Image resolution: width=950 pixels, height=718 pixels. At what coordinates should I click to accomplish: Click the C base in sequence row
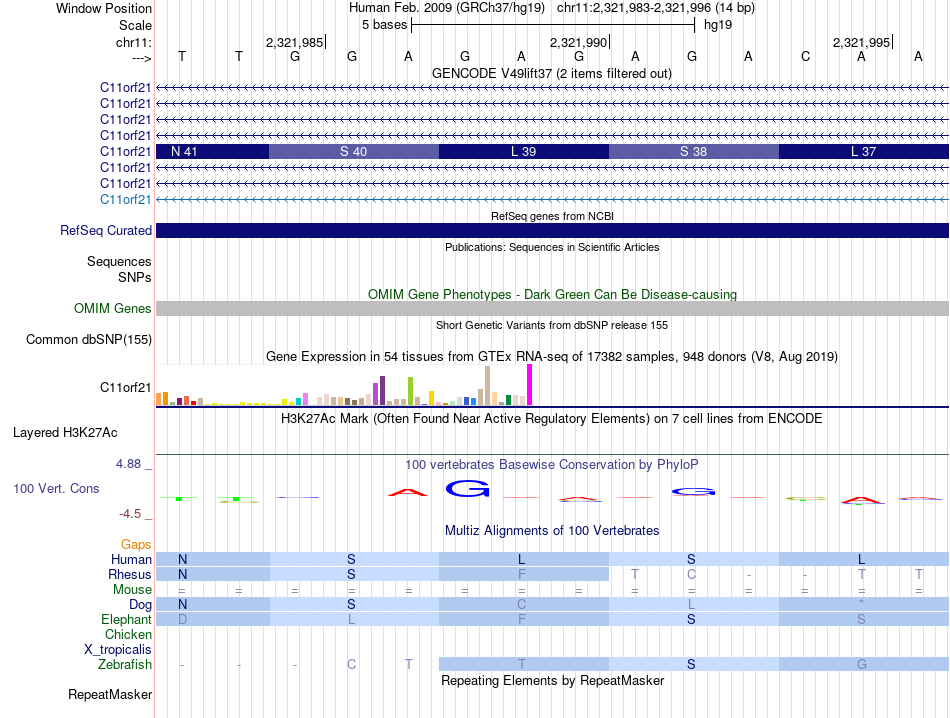point(805,56)
